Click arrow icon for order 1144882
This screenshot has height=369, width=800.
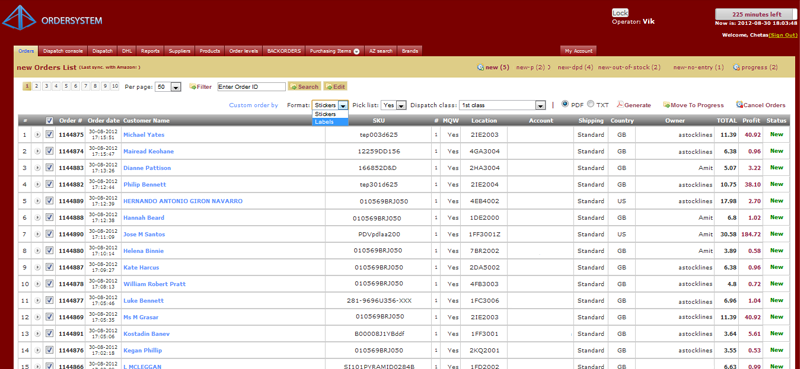click(x=37, y=184)
